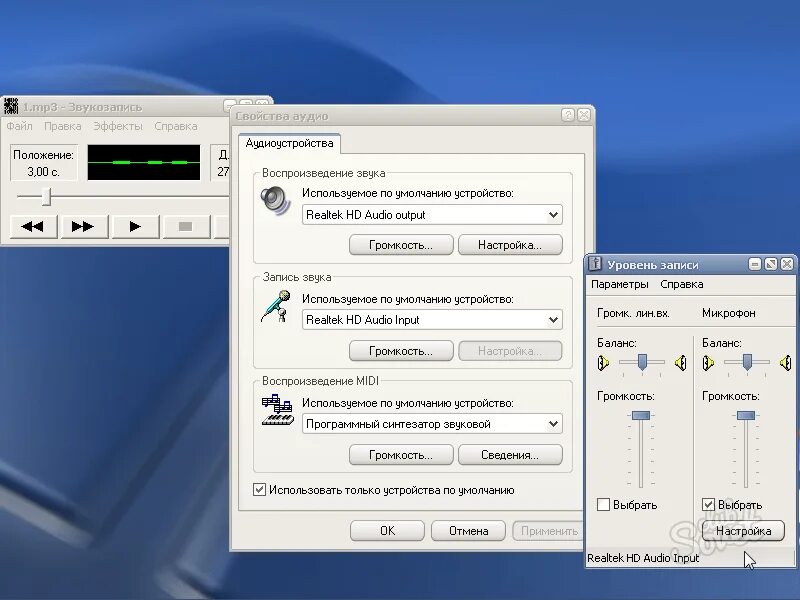Play the recording in Звукозапись
The height and width of the screenshot is (600, 800).
(135, 227)
